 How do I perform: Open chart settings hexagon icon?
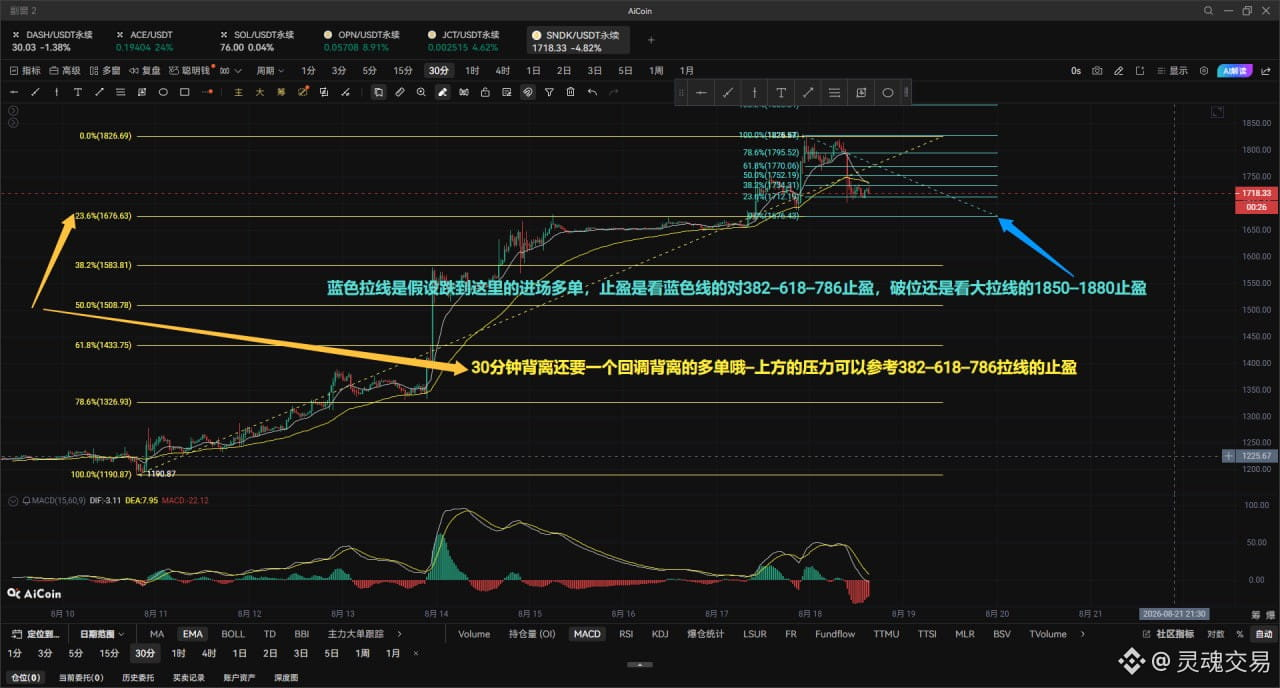(x=1204, y=71)
